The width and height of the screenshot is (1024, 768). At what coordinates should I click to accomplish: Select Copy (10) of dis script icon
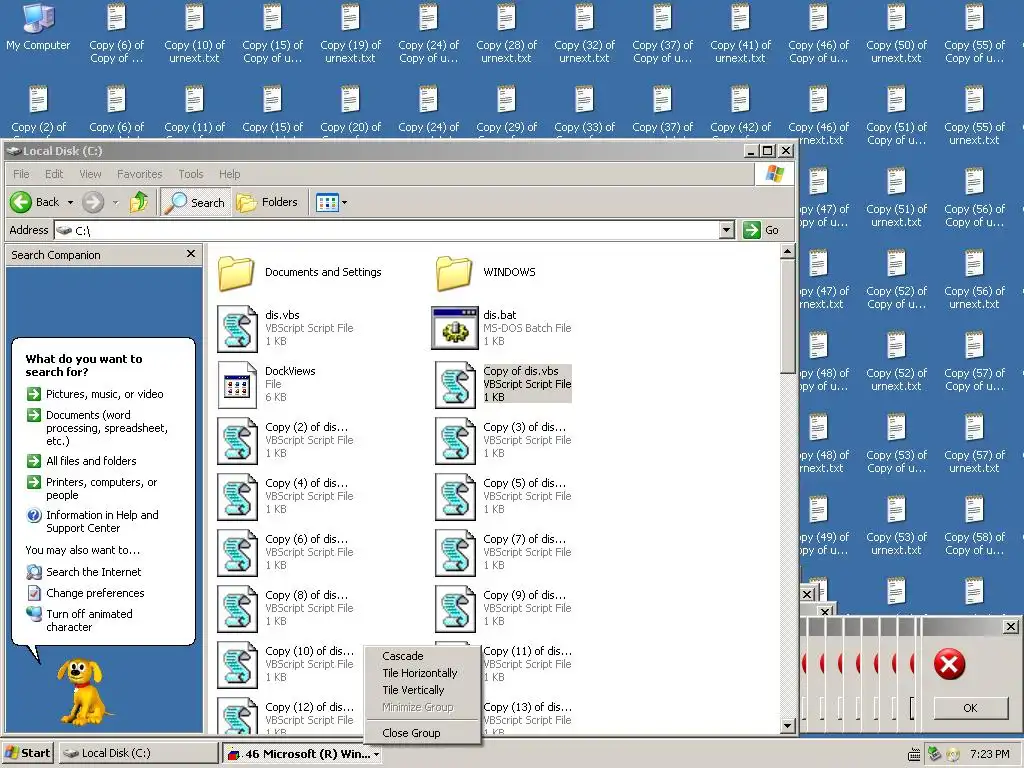237,665
